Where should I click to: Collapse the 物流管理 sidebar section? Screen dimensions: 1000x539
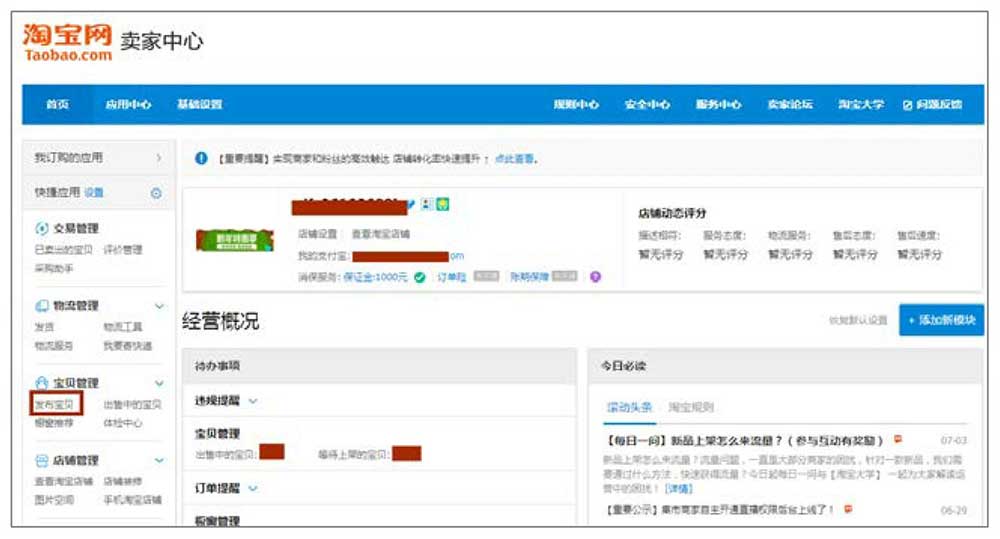159,306
